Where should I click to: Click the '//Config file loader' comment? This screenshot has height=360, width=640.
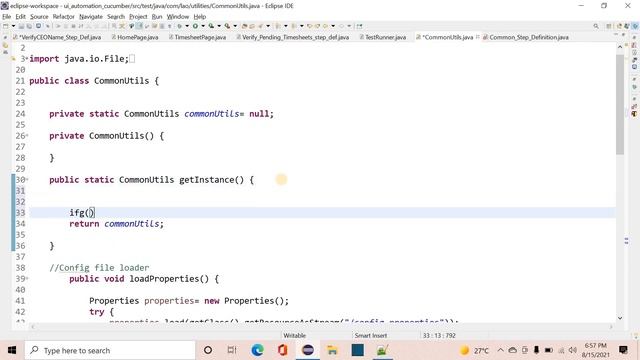[99, 268]
